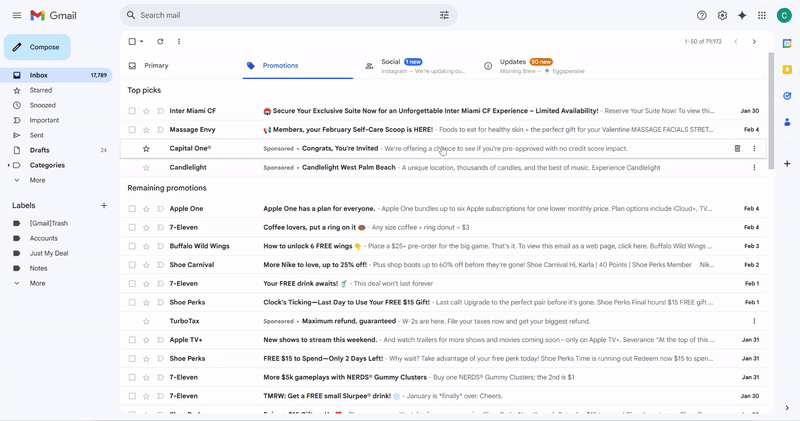Open the main menu hamburger icon

tap(17, 15)
